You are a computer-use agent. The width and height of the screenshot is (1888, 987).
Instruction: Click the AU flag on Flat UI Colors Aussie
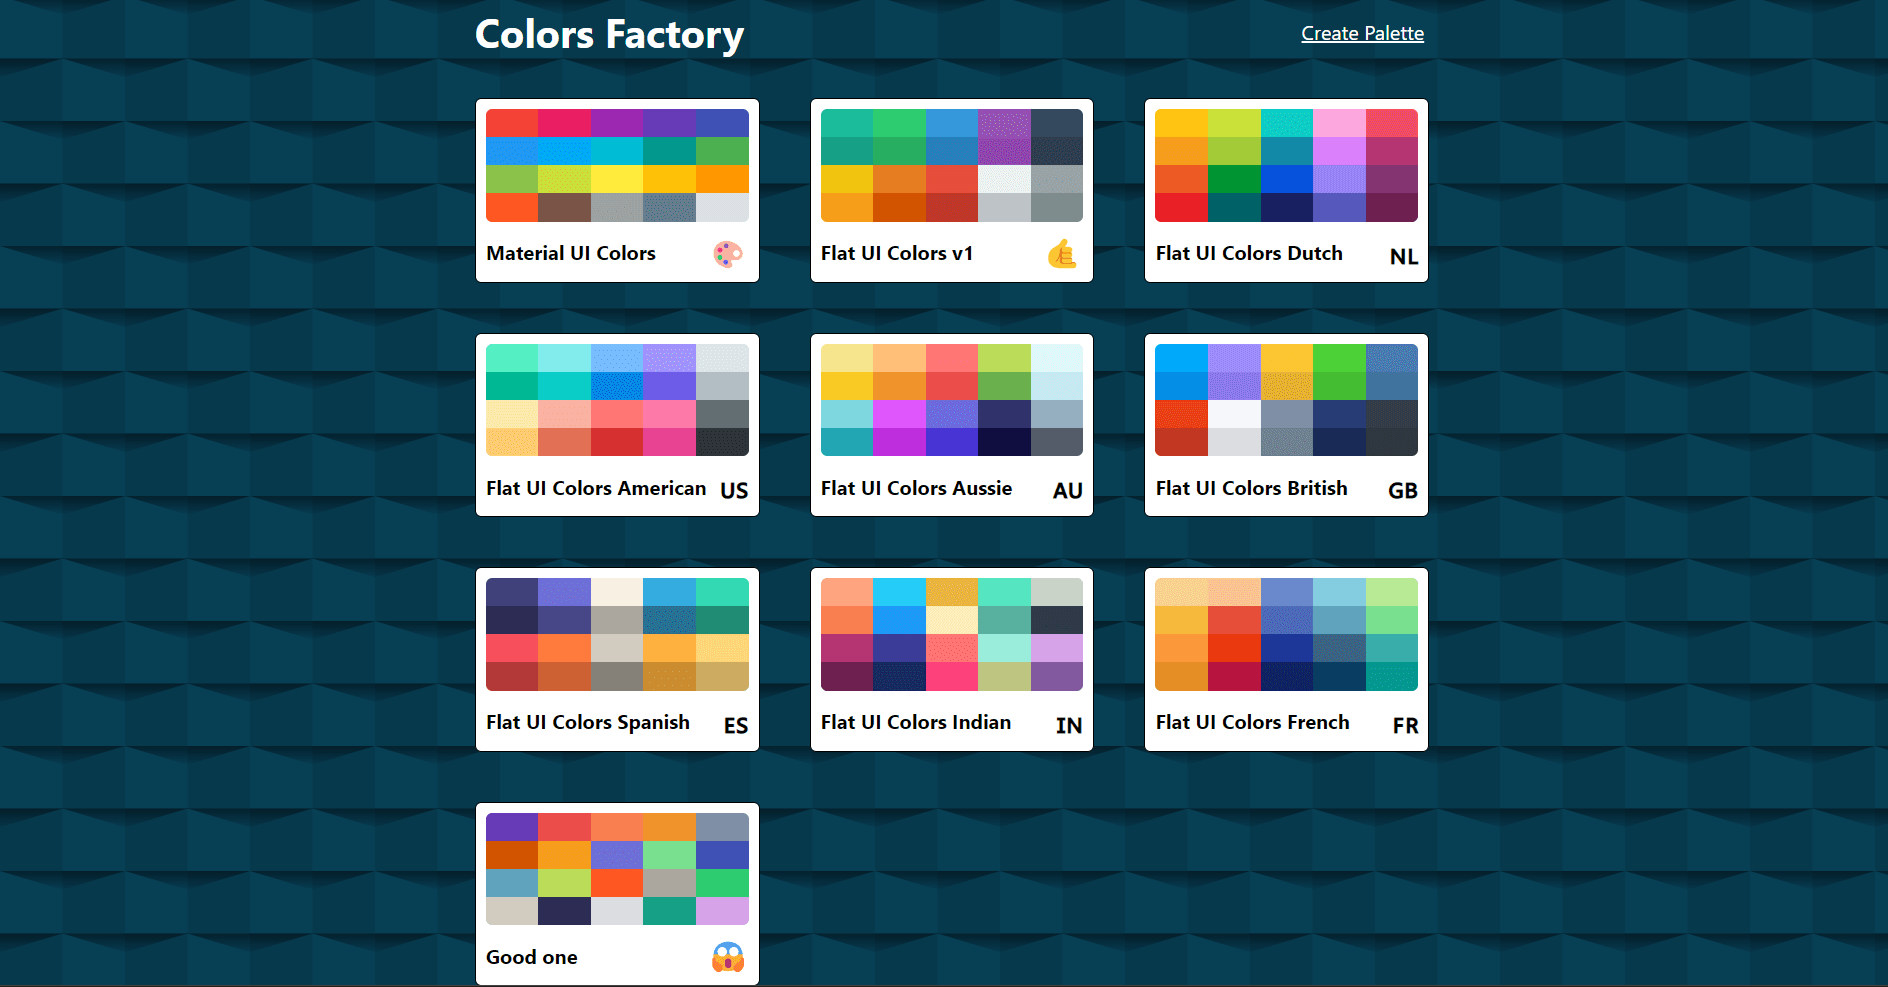tap(1068, 490)
